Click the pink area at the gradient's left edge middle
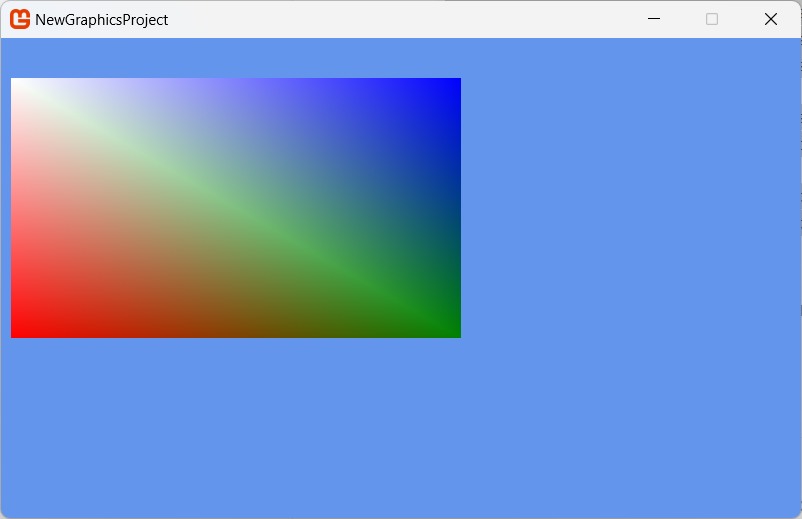Screen dimensions: 802x519 (16, 208)
